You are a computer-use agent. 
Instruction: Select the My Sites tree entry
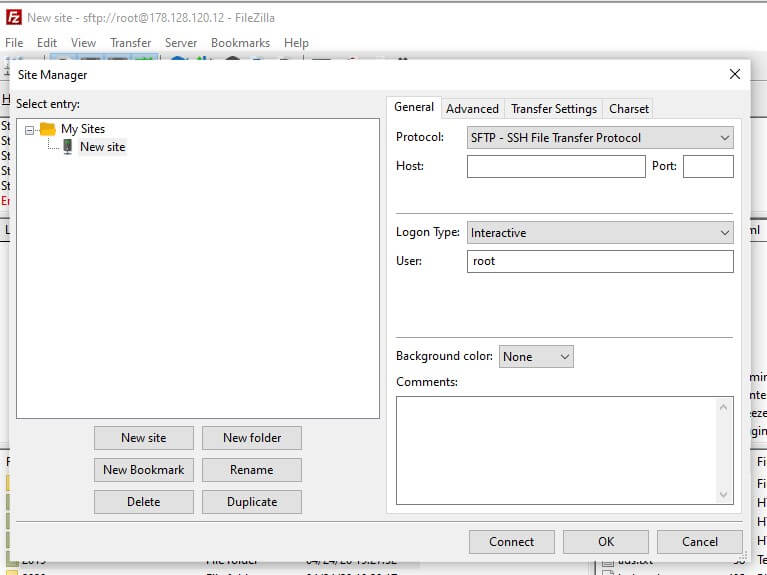(83, 129)
